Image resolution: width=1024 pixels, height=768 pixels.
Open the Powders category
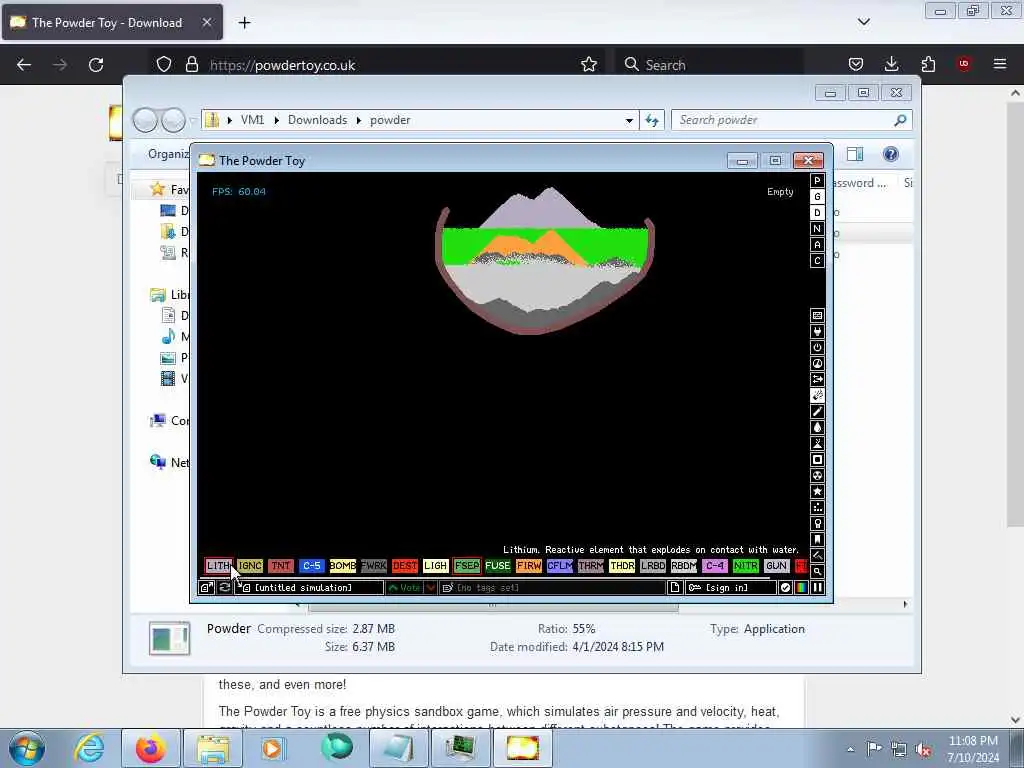click(817, 443)
